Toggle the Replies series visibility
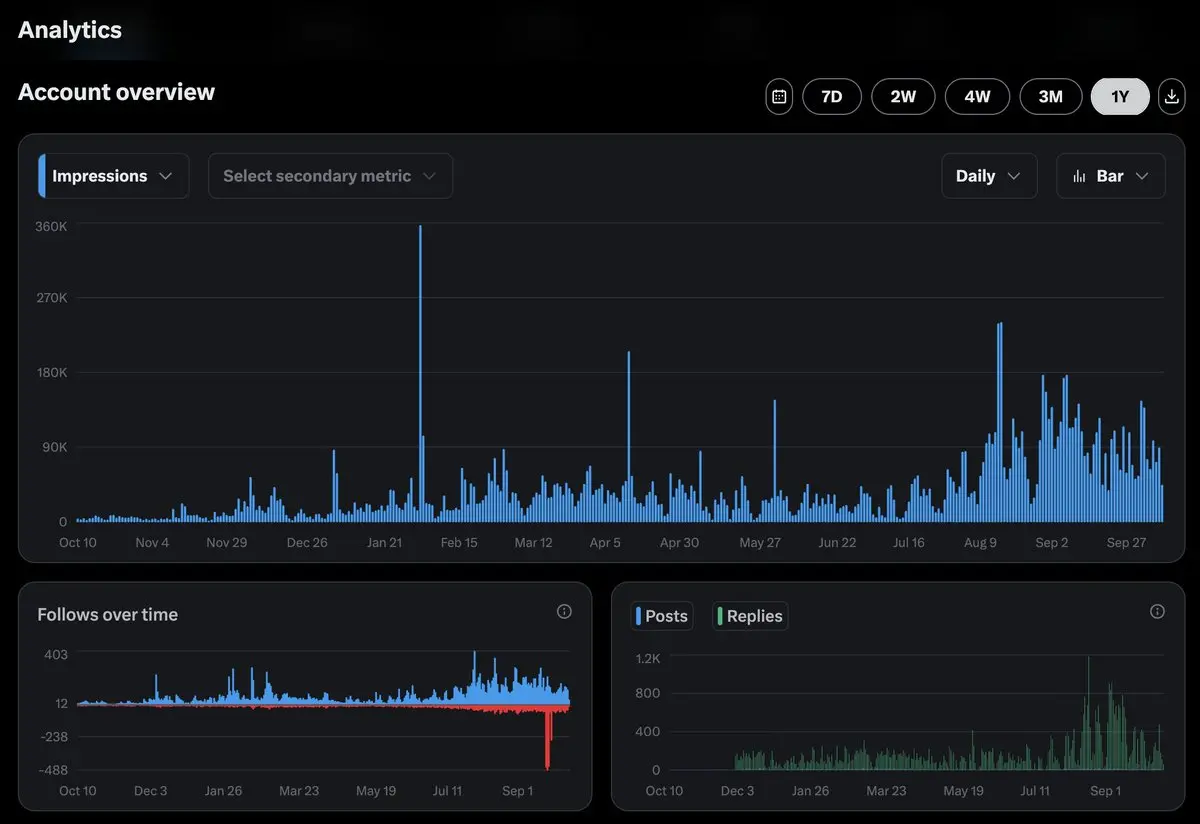 pos(750,616)
